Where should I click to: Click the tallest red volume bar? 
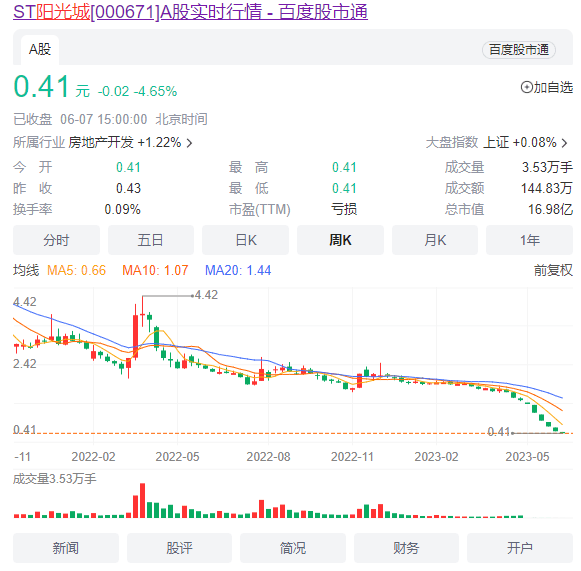[x=142, y=500]
